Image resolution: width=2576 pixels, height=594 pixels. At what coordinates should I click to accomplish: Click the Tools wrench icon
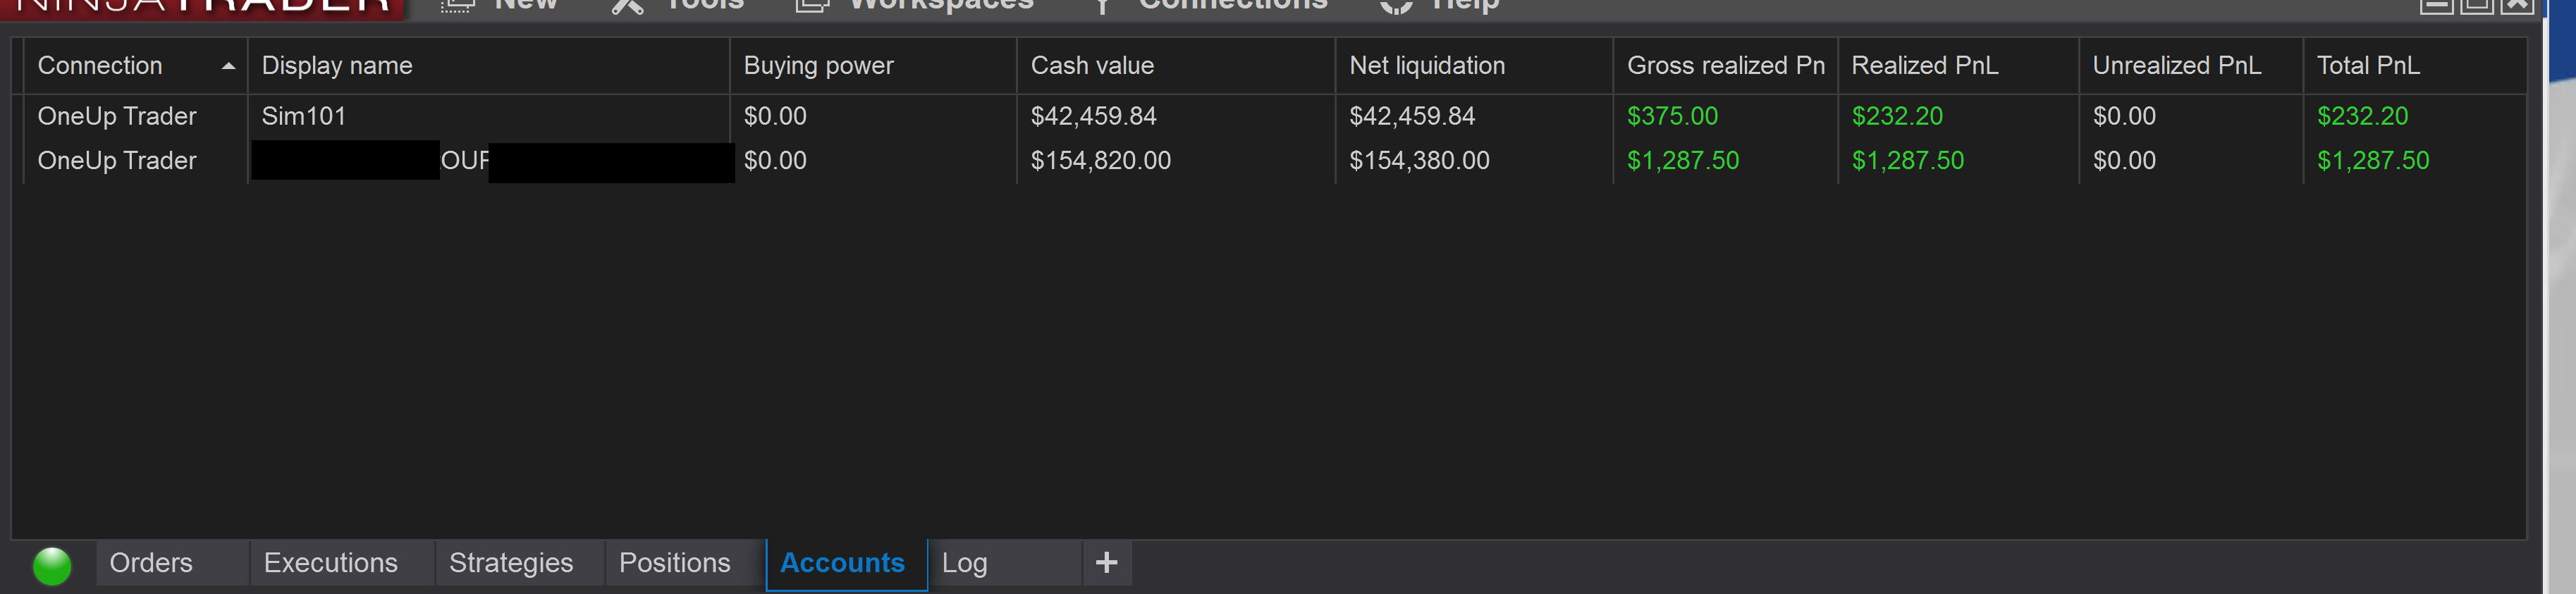[627, 6]
